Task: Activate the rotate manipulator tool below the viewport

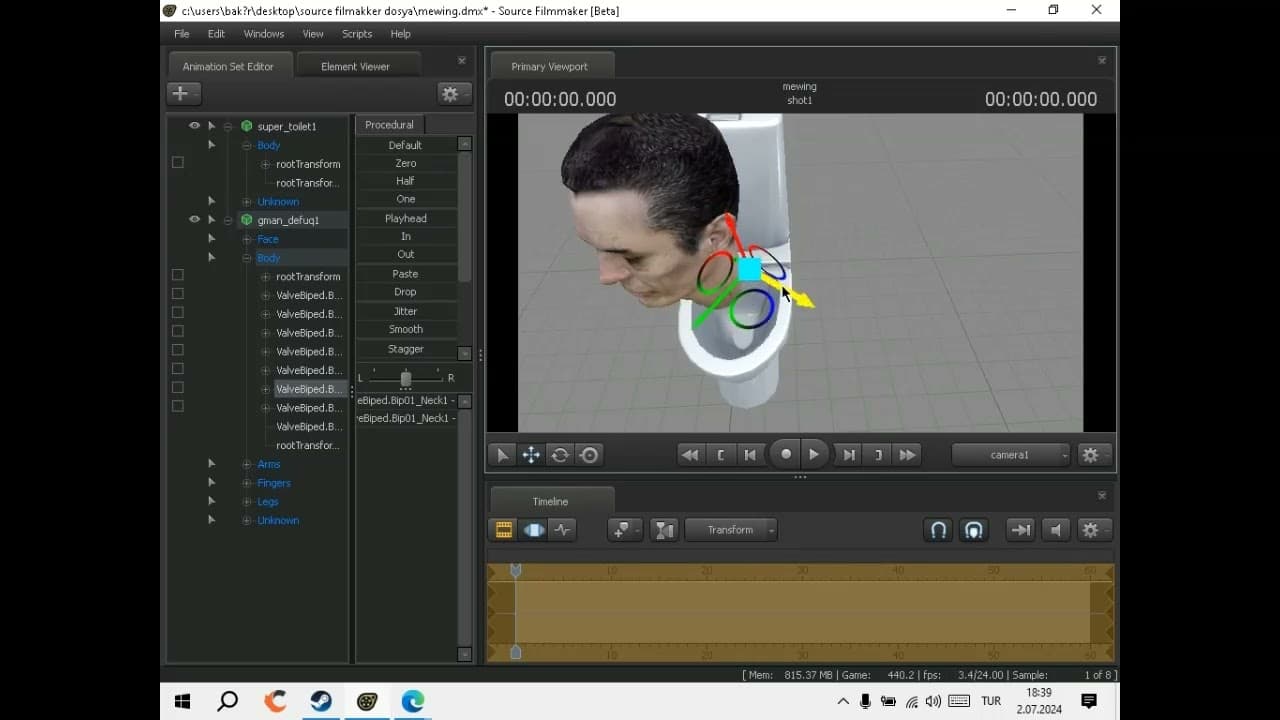Action: (560, 455)
